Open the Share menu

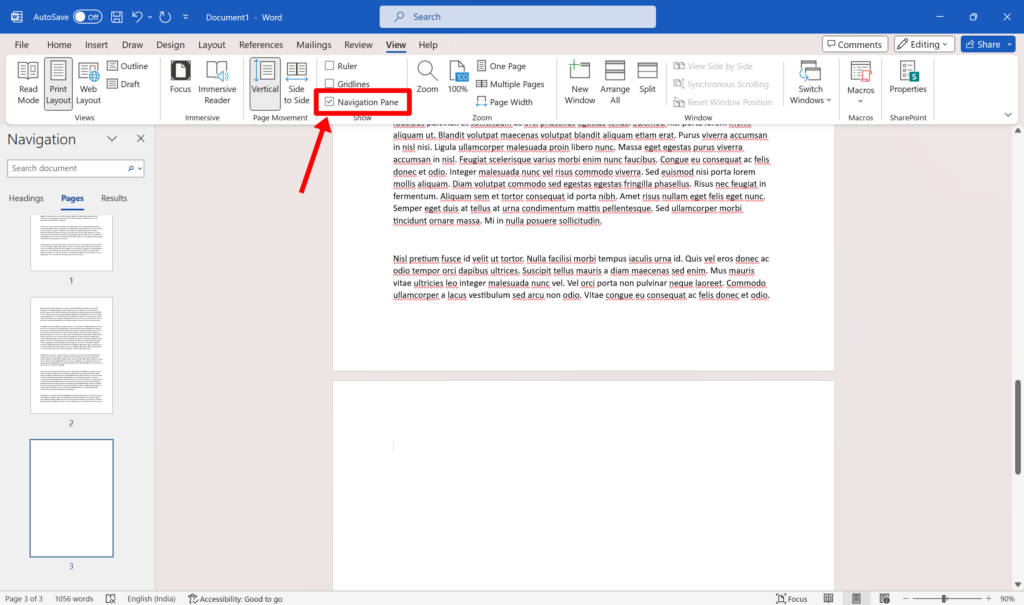986,43
